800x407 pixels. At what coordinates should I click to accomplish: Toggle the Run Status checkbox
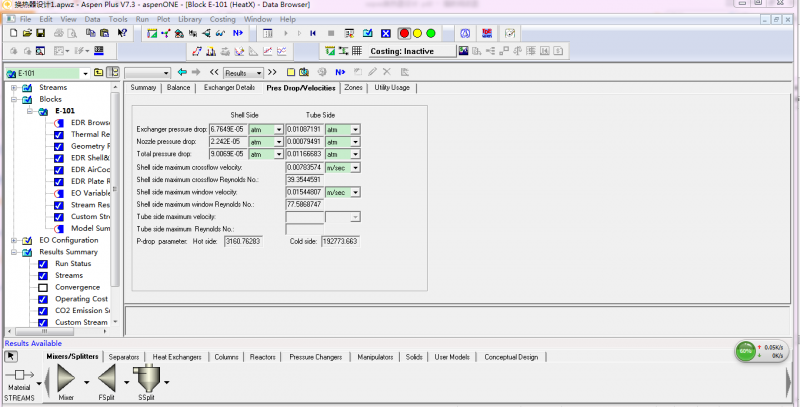tap(43, 263)
